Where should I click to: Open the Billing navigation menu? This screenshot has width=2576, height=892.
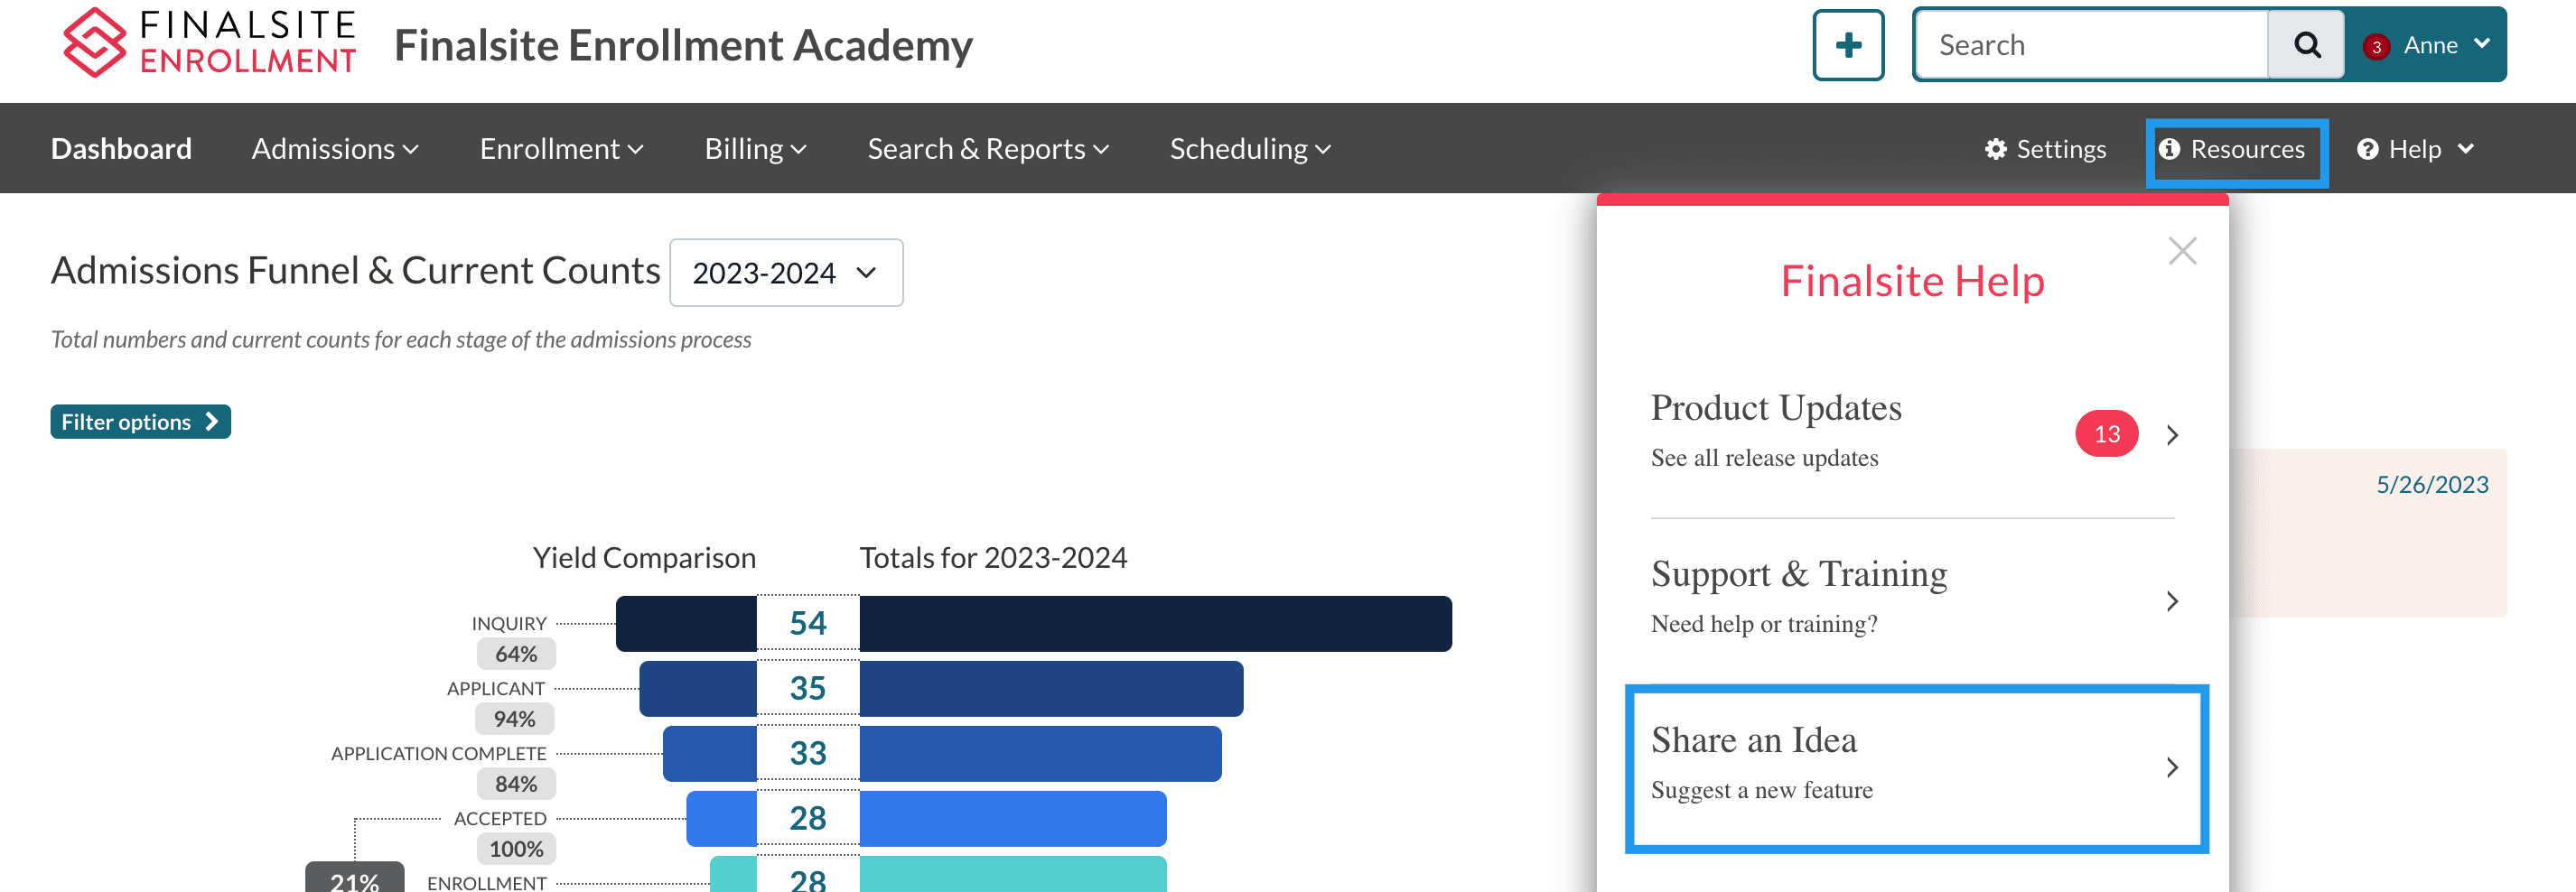point(754,149)
